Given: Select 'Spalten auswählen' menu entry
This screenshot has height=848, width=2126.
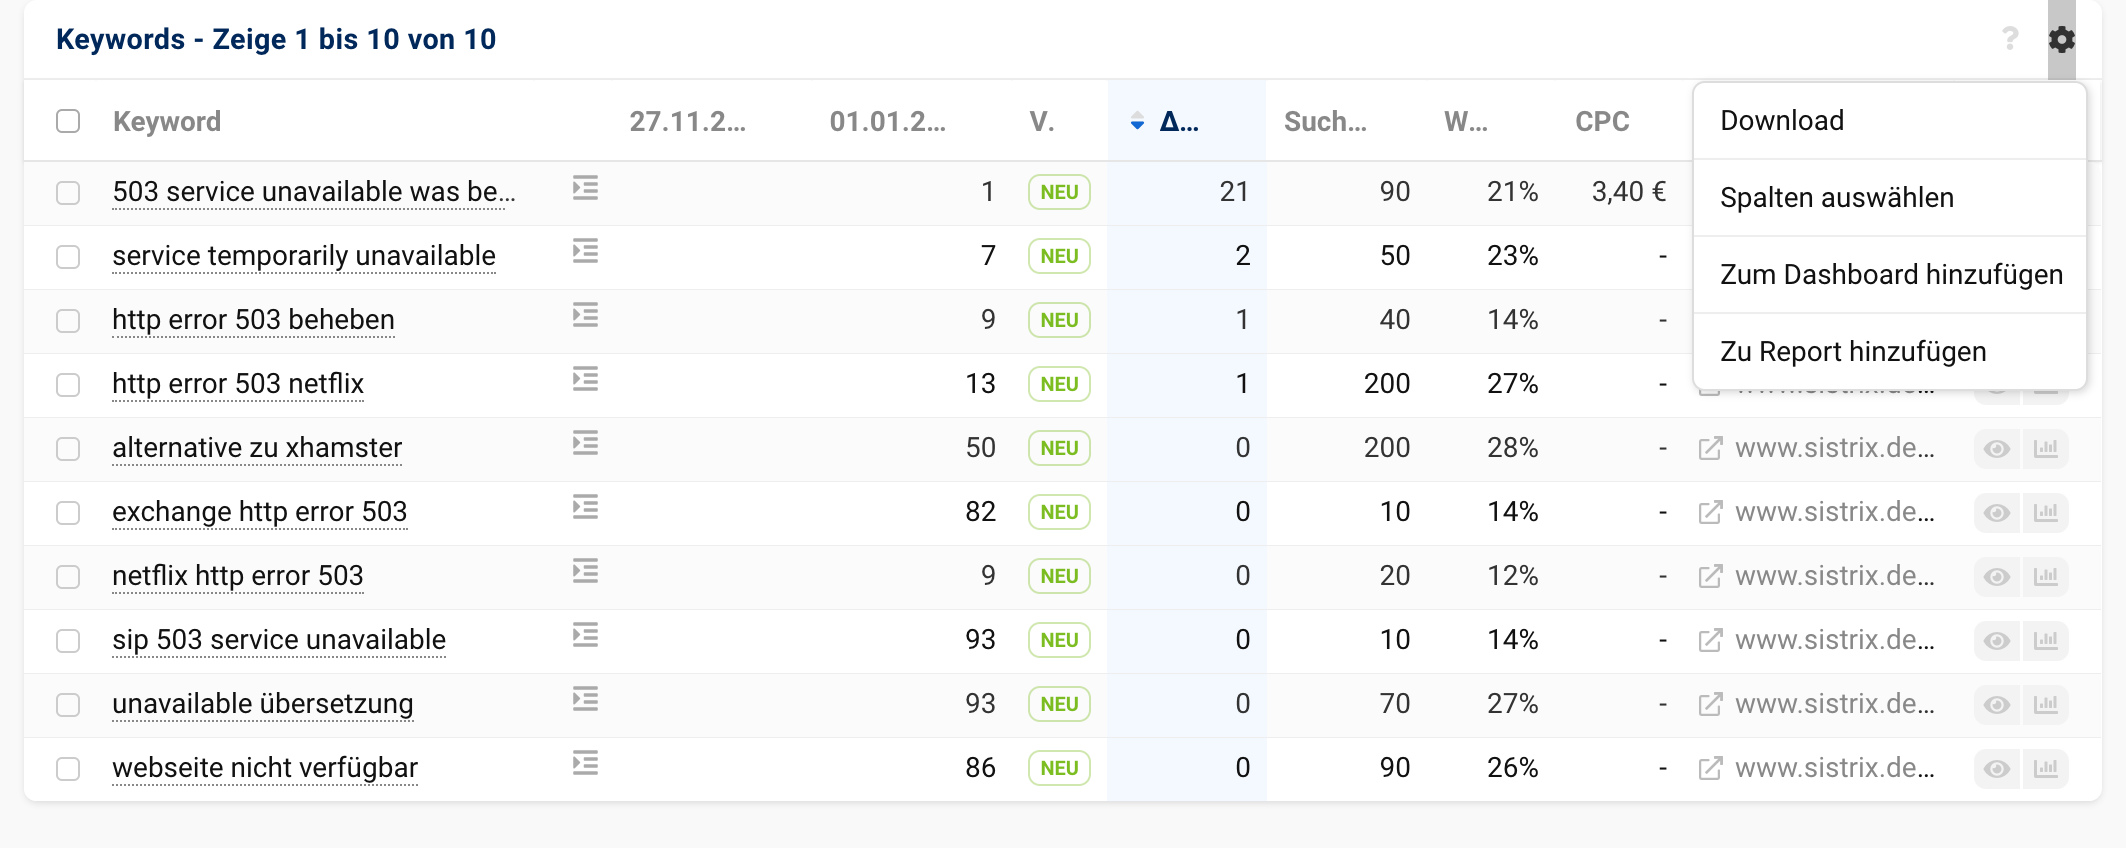Looking at the screenshot, I should 1836,198.
